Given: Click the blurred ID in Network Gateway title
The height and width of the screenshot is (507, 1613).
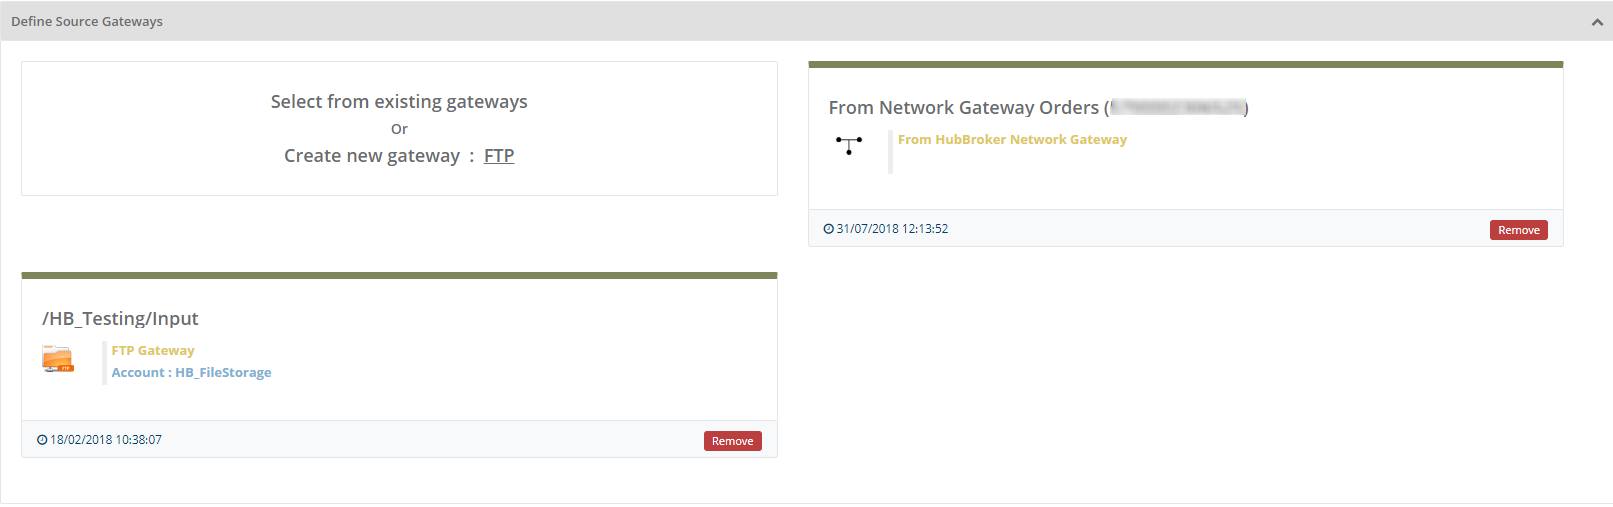Looking at the screenshot, I should 1177,108.
